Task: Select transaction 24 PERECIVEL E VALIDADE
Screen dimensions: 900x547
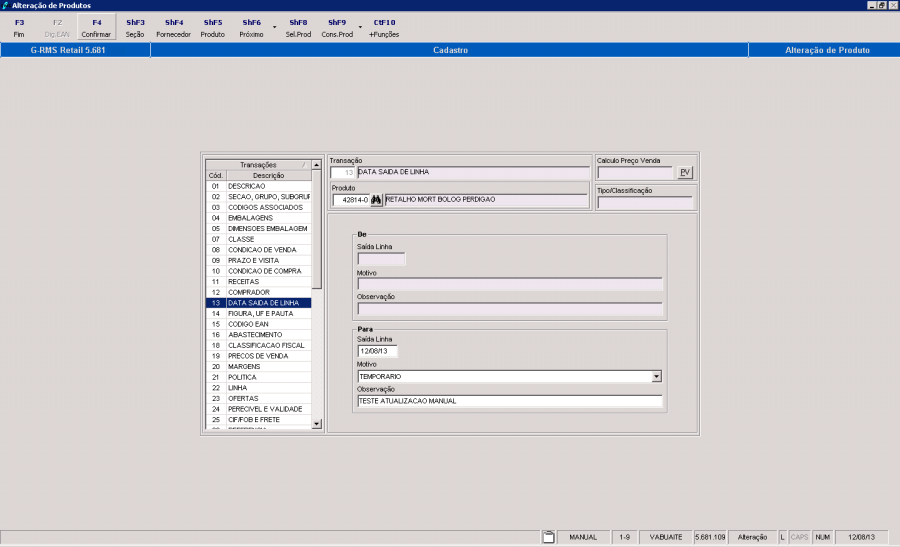Action: click(258, 409)
